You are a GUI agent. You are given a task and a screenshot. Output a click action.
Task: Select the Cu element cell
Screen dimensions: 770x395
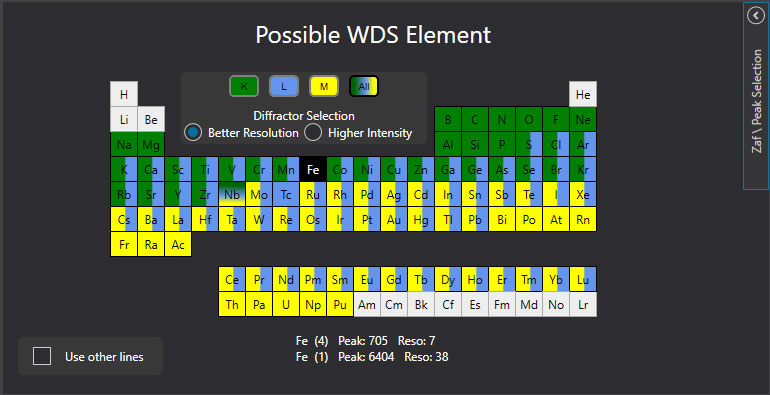click(394, 169)
